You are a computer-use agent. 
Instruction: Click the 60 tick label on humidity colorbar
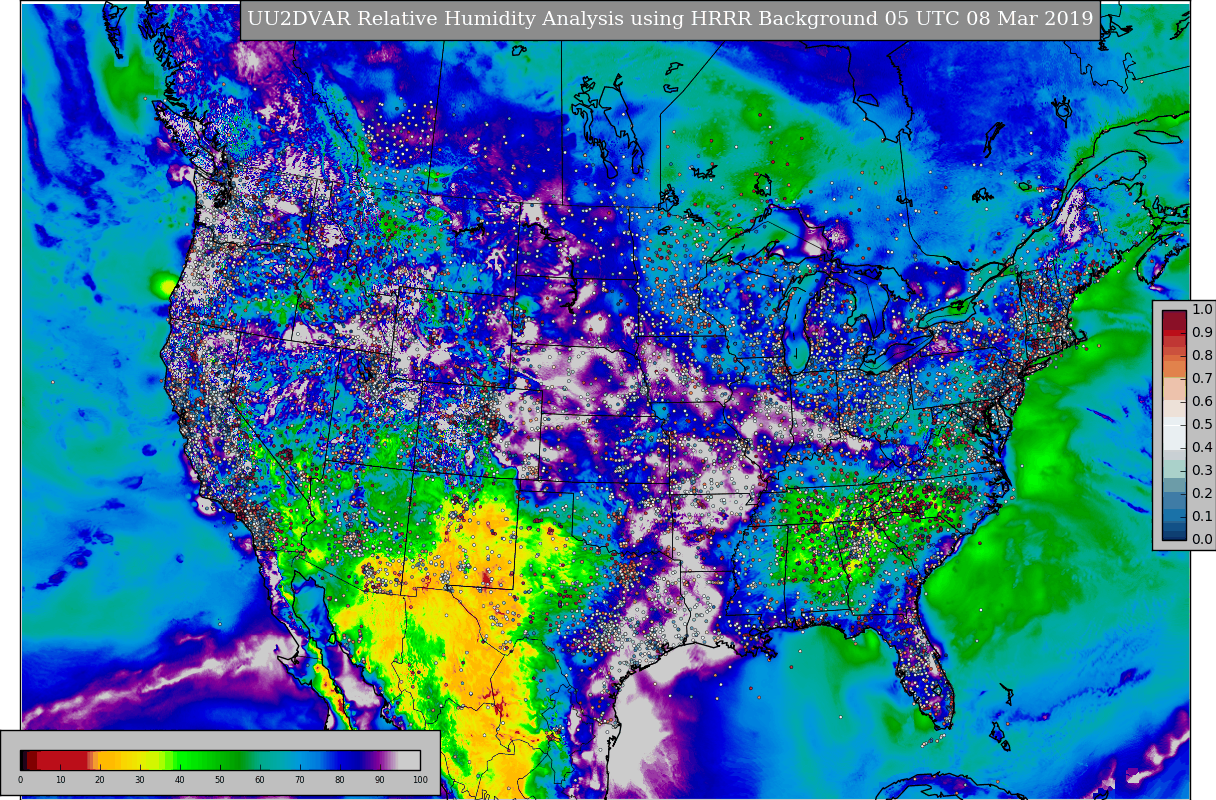click(260, 780)
